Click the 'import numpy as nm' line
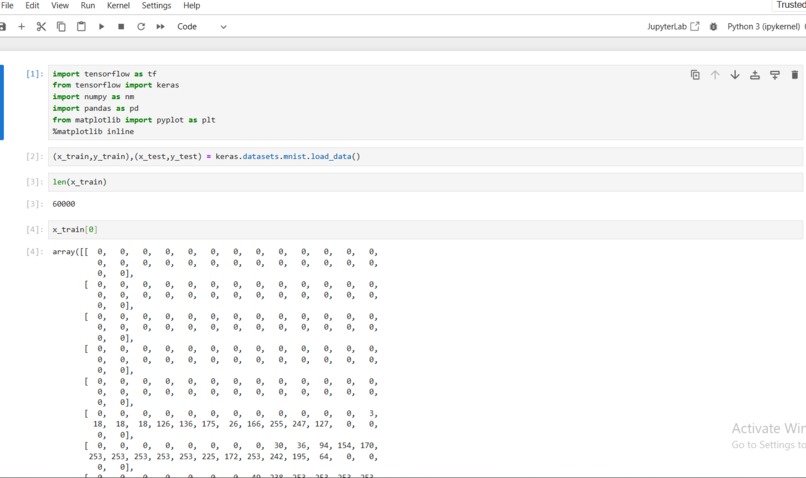The height and width of the screenshot is (478, 806). pyautogui.click(x=93, y=97)
